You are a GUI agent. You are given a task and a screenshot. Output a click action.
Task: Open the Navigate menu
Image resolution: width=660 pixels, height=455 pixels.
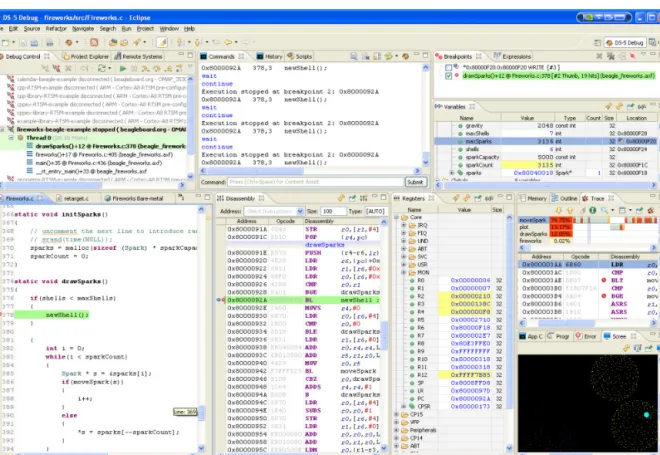(x=83, y=29)
